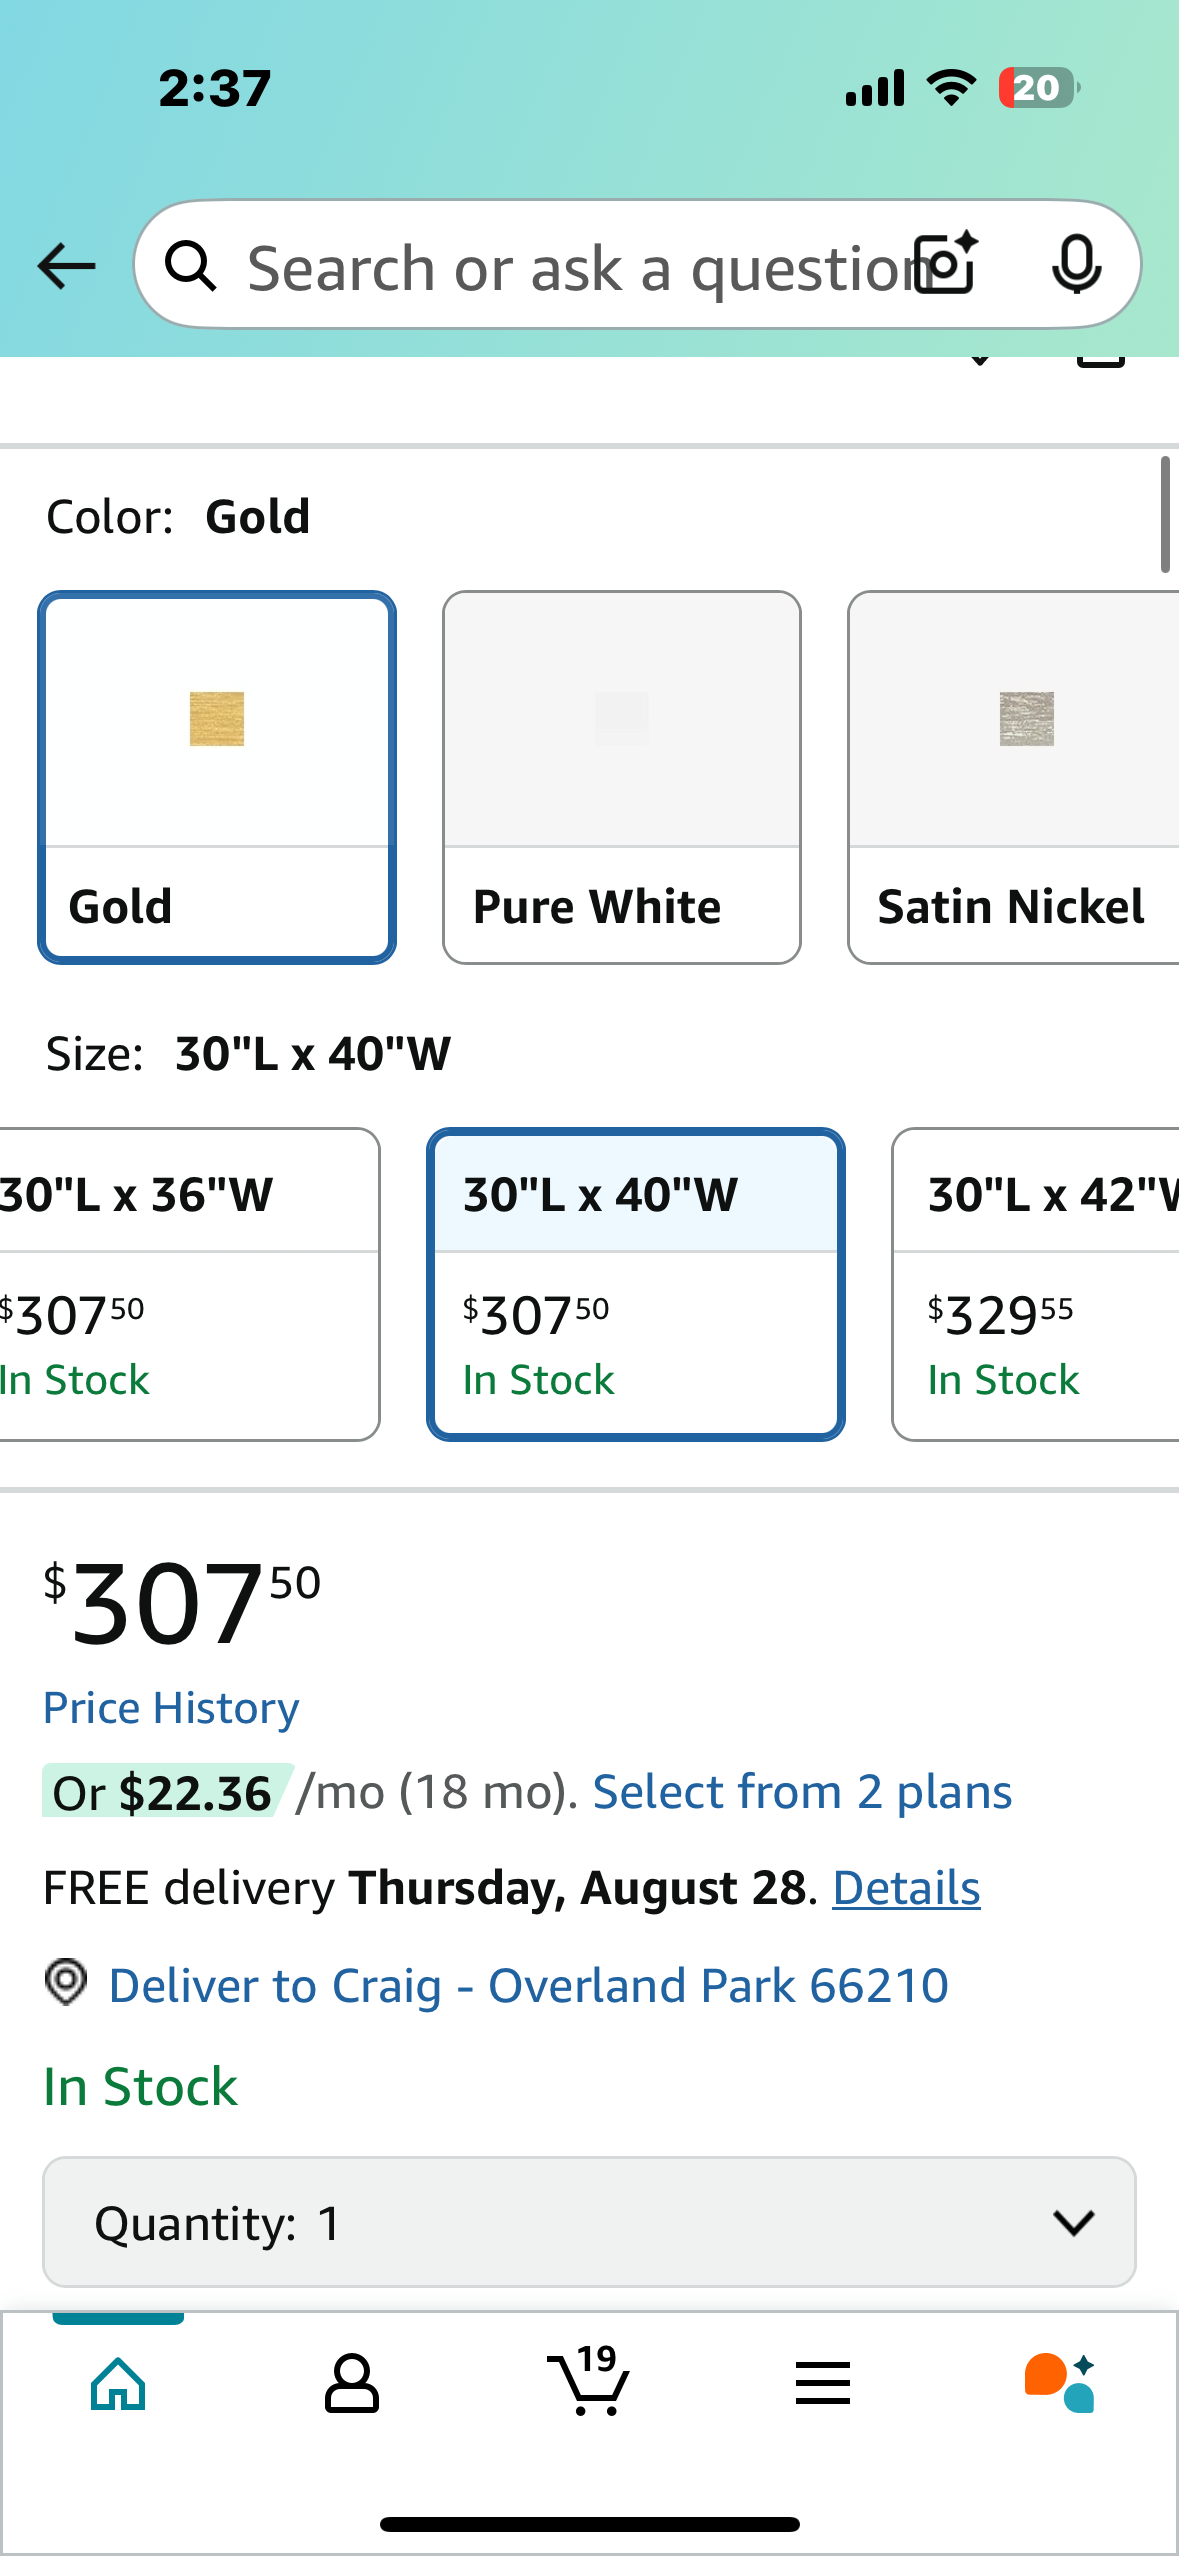Open camera lens search icon

click(948, 264)
